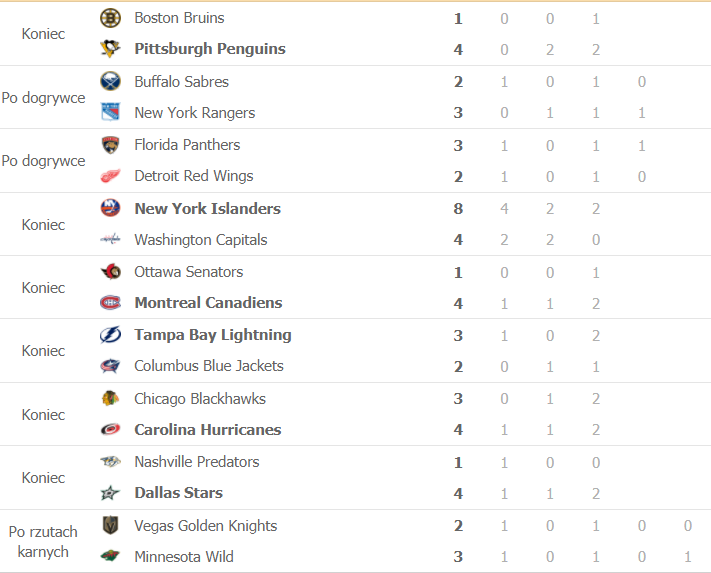Open the New York Rangers team link
The image size is (711, 573).
pyautogui.click(x=194, y=113)
